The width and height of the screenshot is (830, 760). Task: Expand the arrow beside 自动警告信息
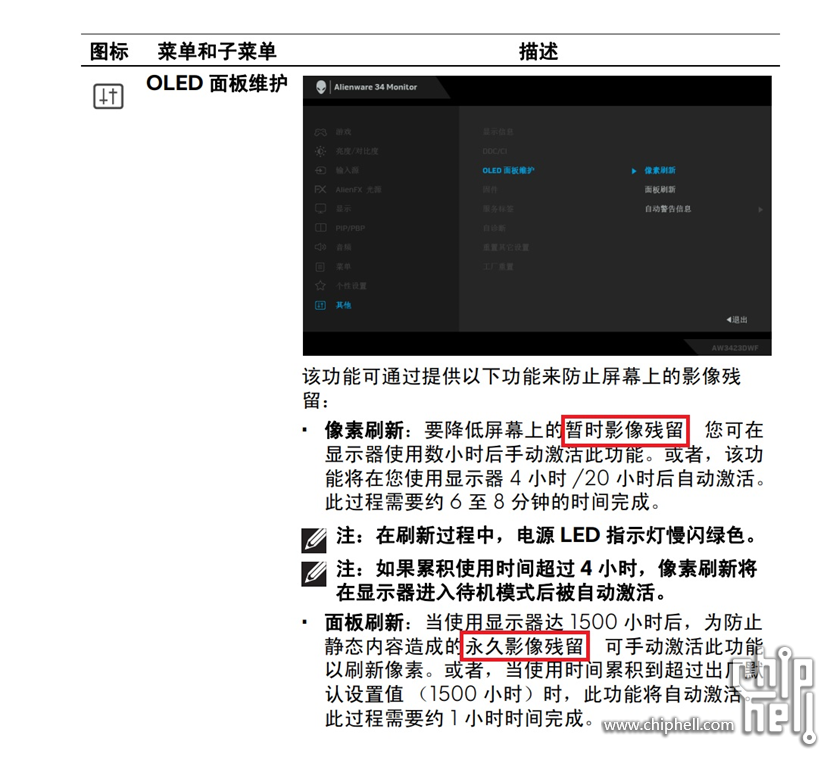click(x=760, y=210)
